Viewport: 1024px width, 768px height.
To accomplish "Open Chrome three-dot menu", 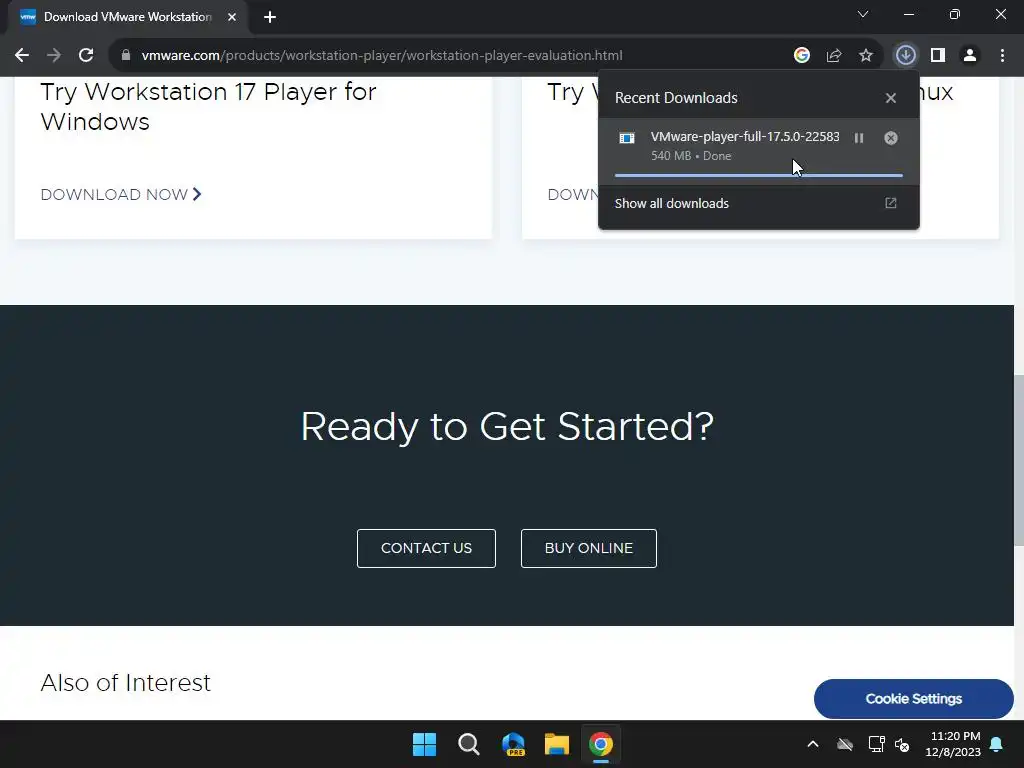I will point(1002,56).
